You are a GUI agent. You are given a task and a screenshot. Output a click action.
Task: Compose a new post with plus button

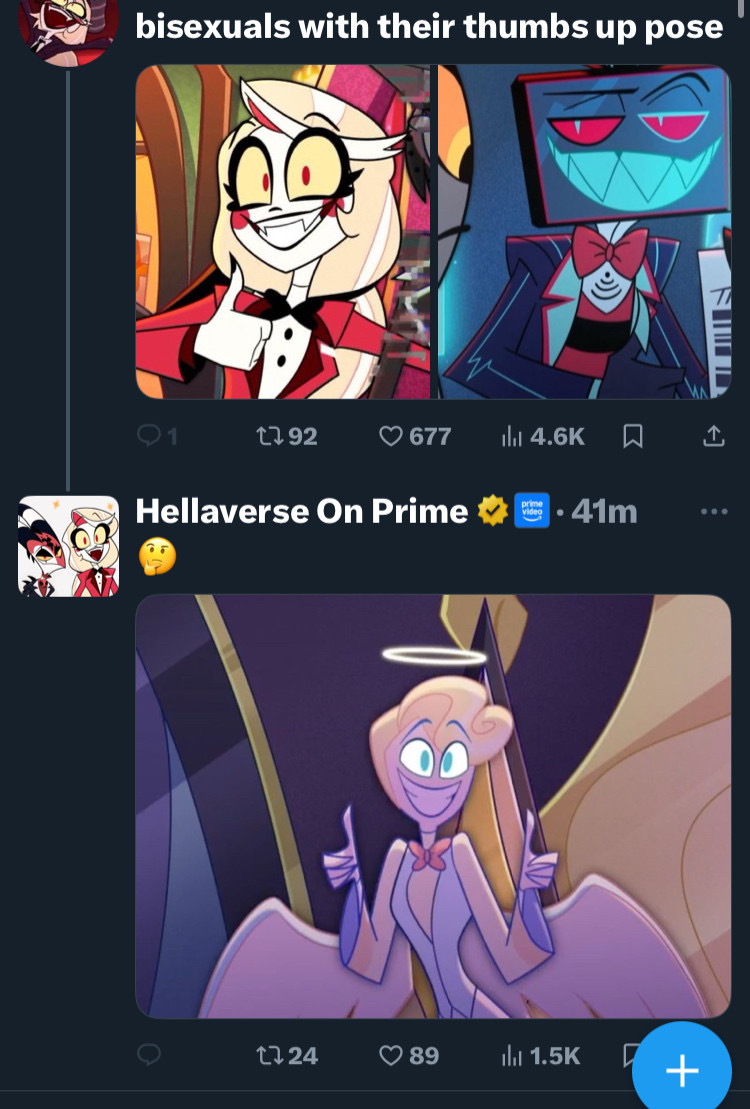(682, 1071)
